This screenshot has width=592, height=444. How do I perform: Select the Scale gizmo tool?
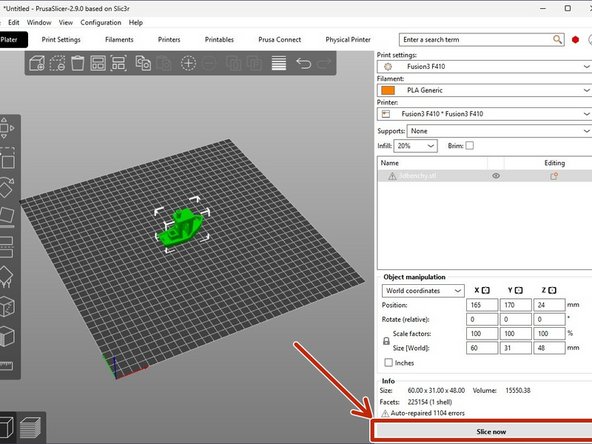coord(7,158)
